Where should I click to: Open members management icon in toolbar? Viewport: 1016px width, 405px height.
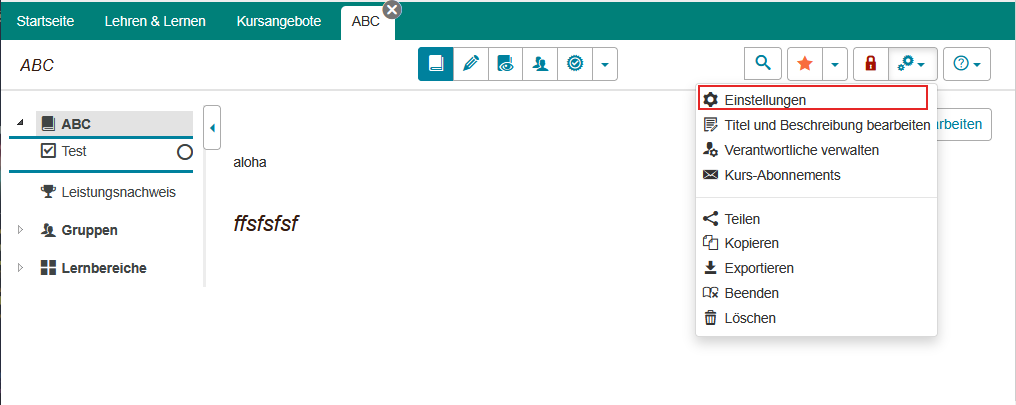click(540, 64)
